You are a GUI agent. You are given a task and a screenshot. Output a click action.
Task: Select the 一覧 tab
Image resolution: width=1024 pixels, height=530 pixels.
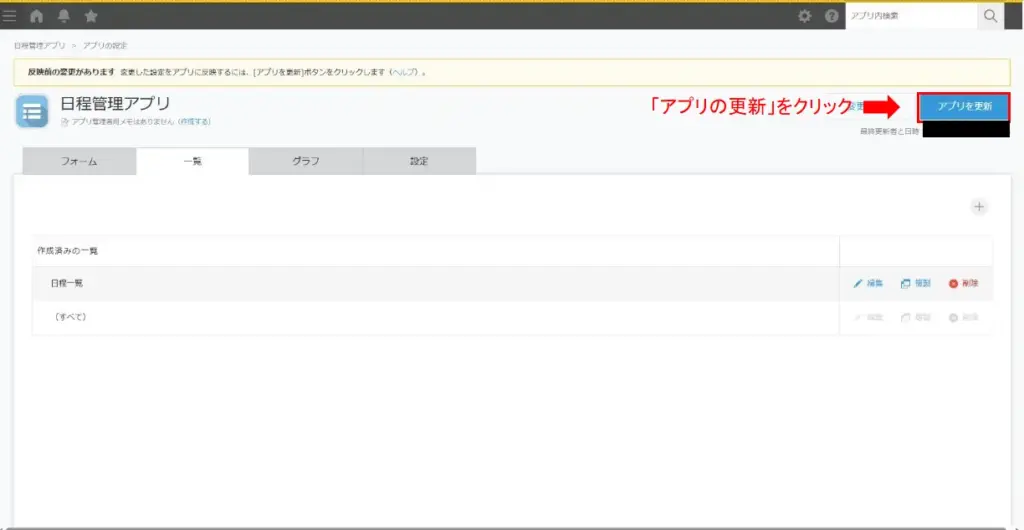tap(193, 161)
